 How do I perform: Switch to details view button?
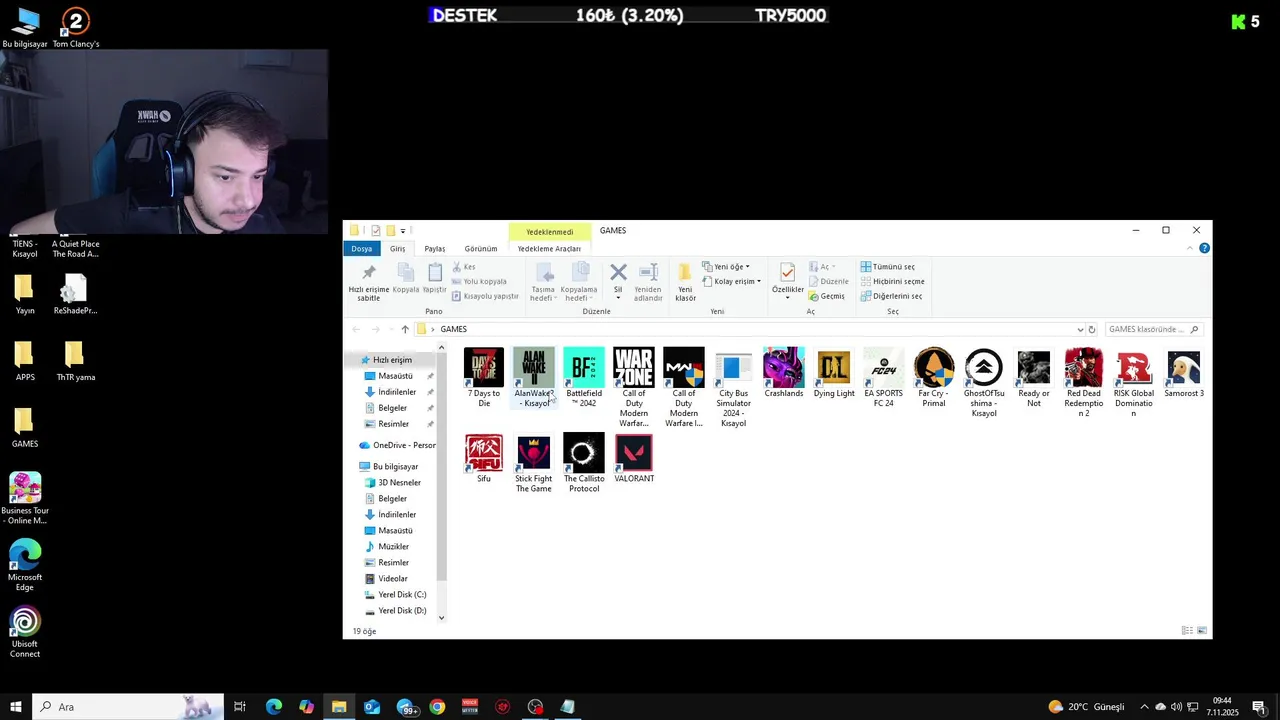coord(1187,631)
